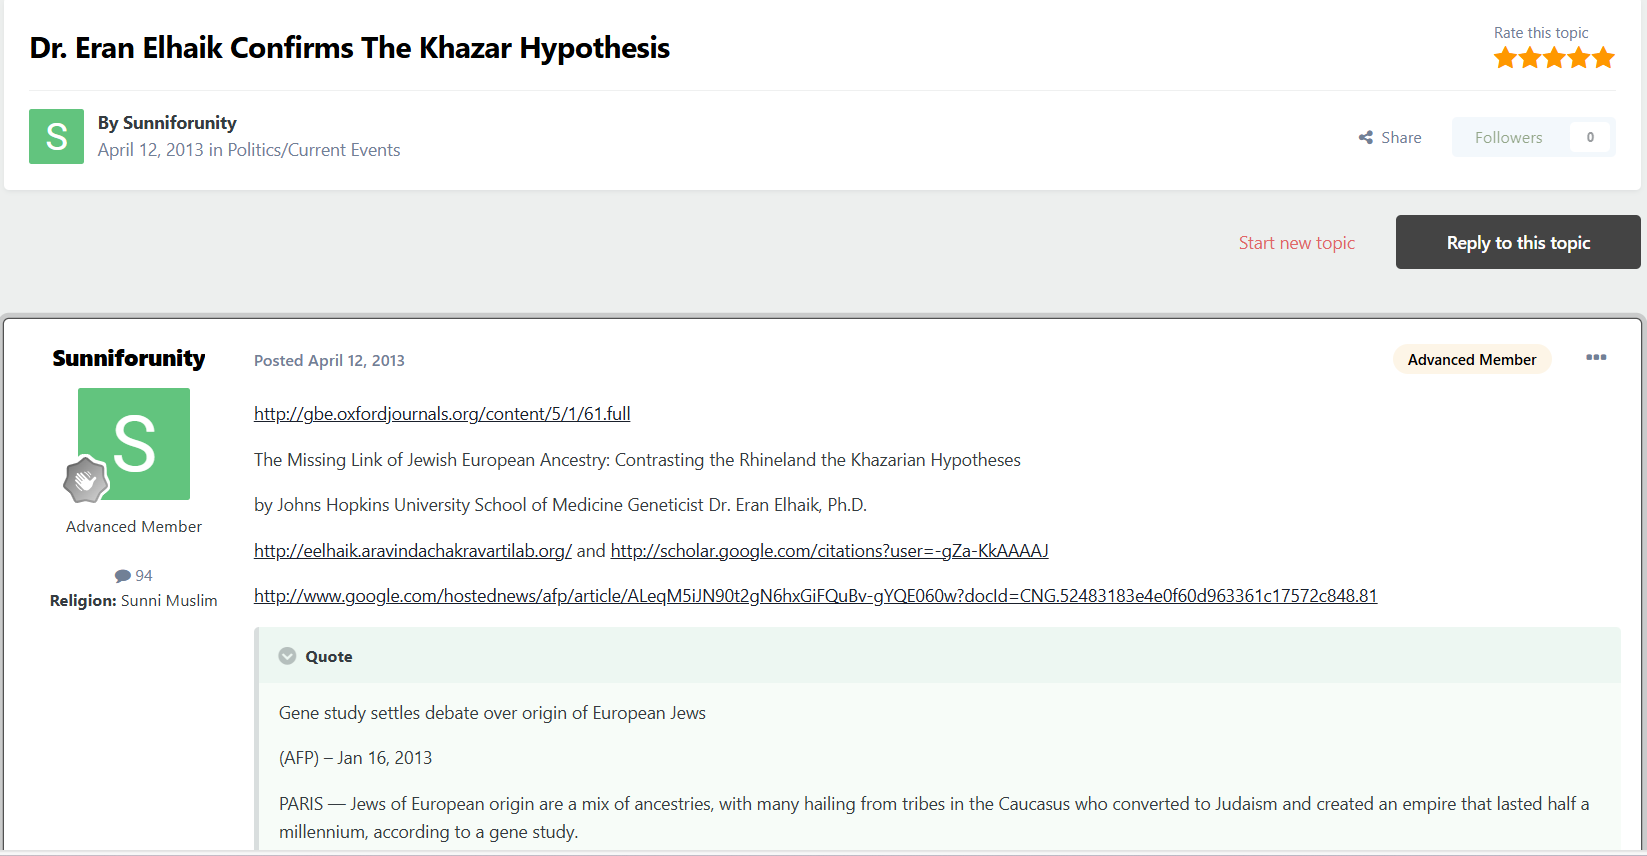Click the rank badge on Sunniforunity's avatar

click(85, 480)
